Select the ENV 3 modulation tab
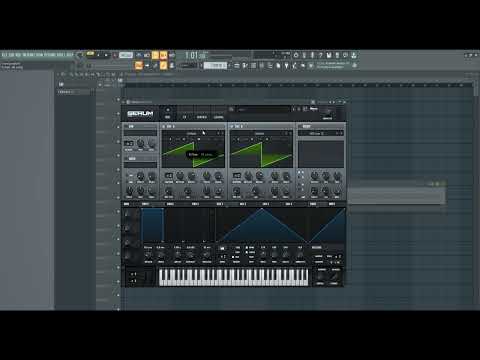 (x=195, y=204)
